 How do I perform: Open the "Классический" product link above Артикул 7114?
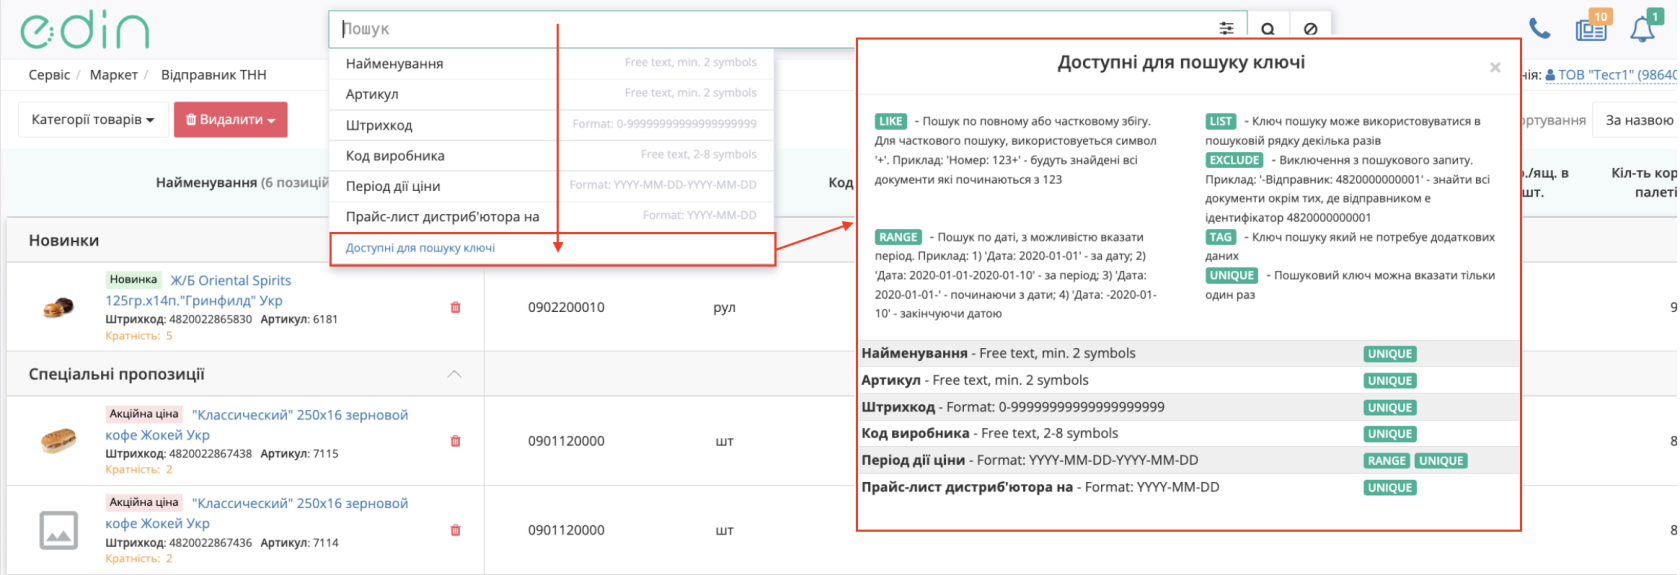(257, 513)
